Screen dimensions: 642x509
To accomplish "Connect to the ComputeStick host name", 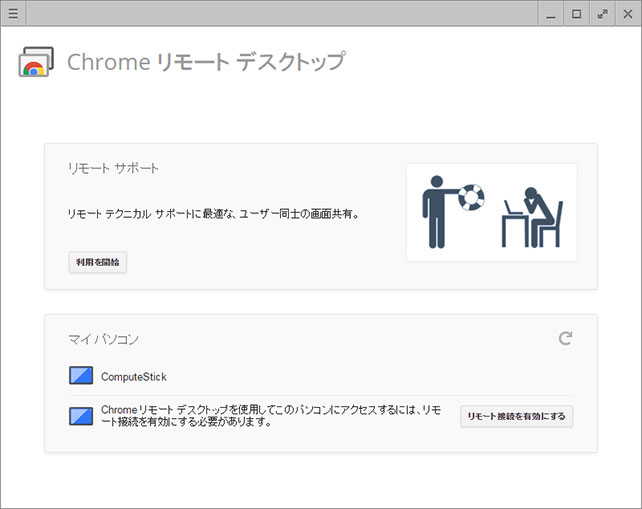I will pos(133,377).
